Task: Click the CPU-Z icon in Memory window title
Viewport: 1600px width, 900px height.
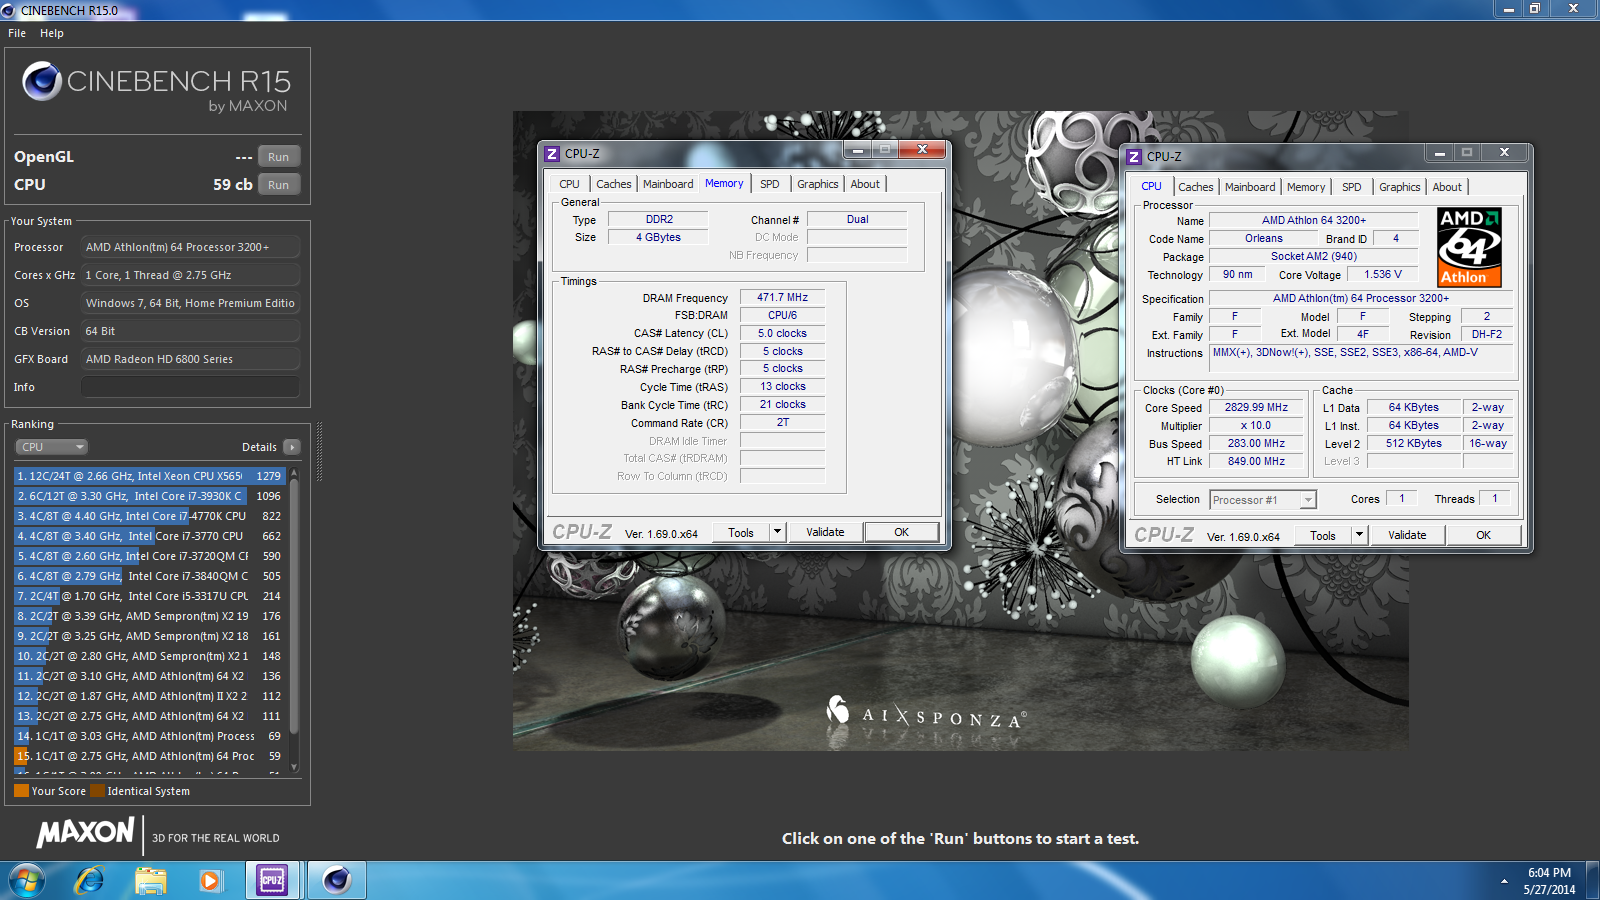Action: (552, 154)
